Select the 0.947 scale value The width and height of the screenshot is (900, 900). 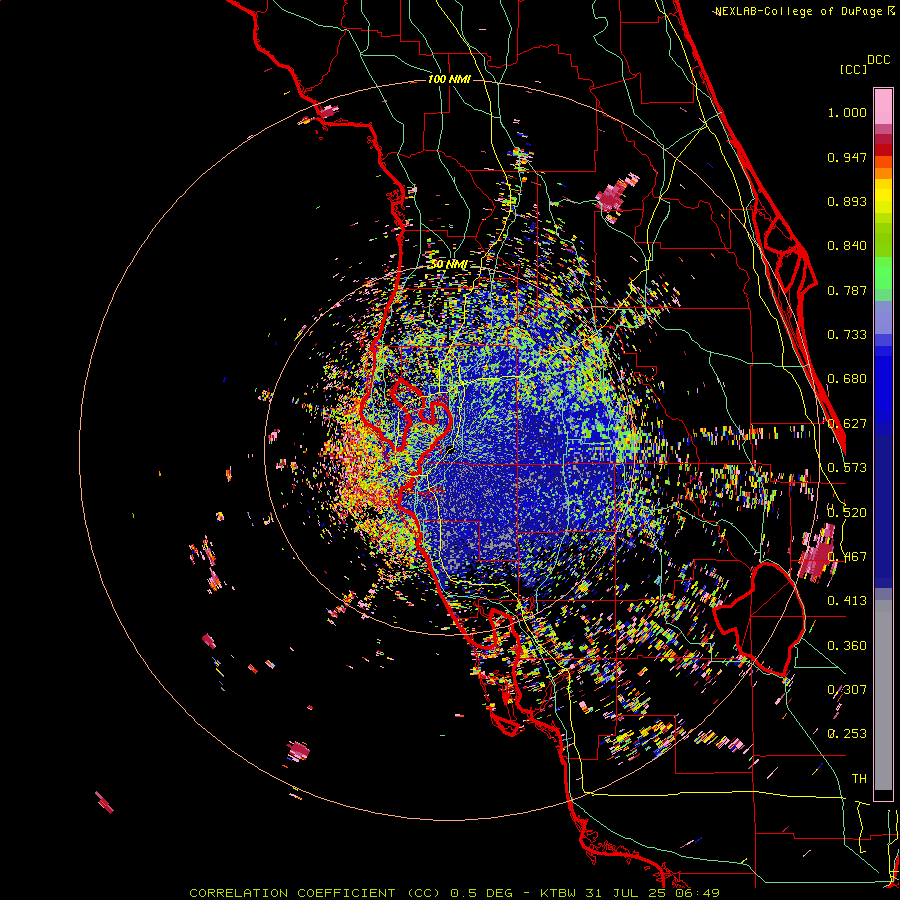(847, 157)
